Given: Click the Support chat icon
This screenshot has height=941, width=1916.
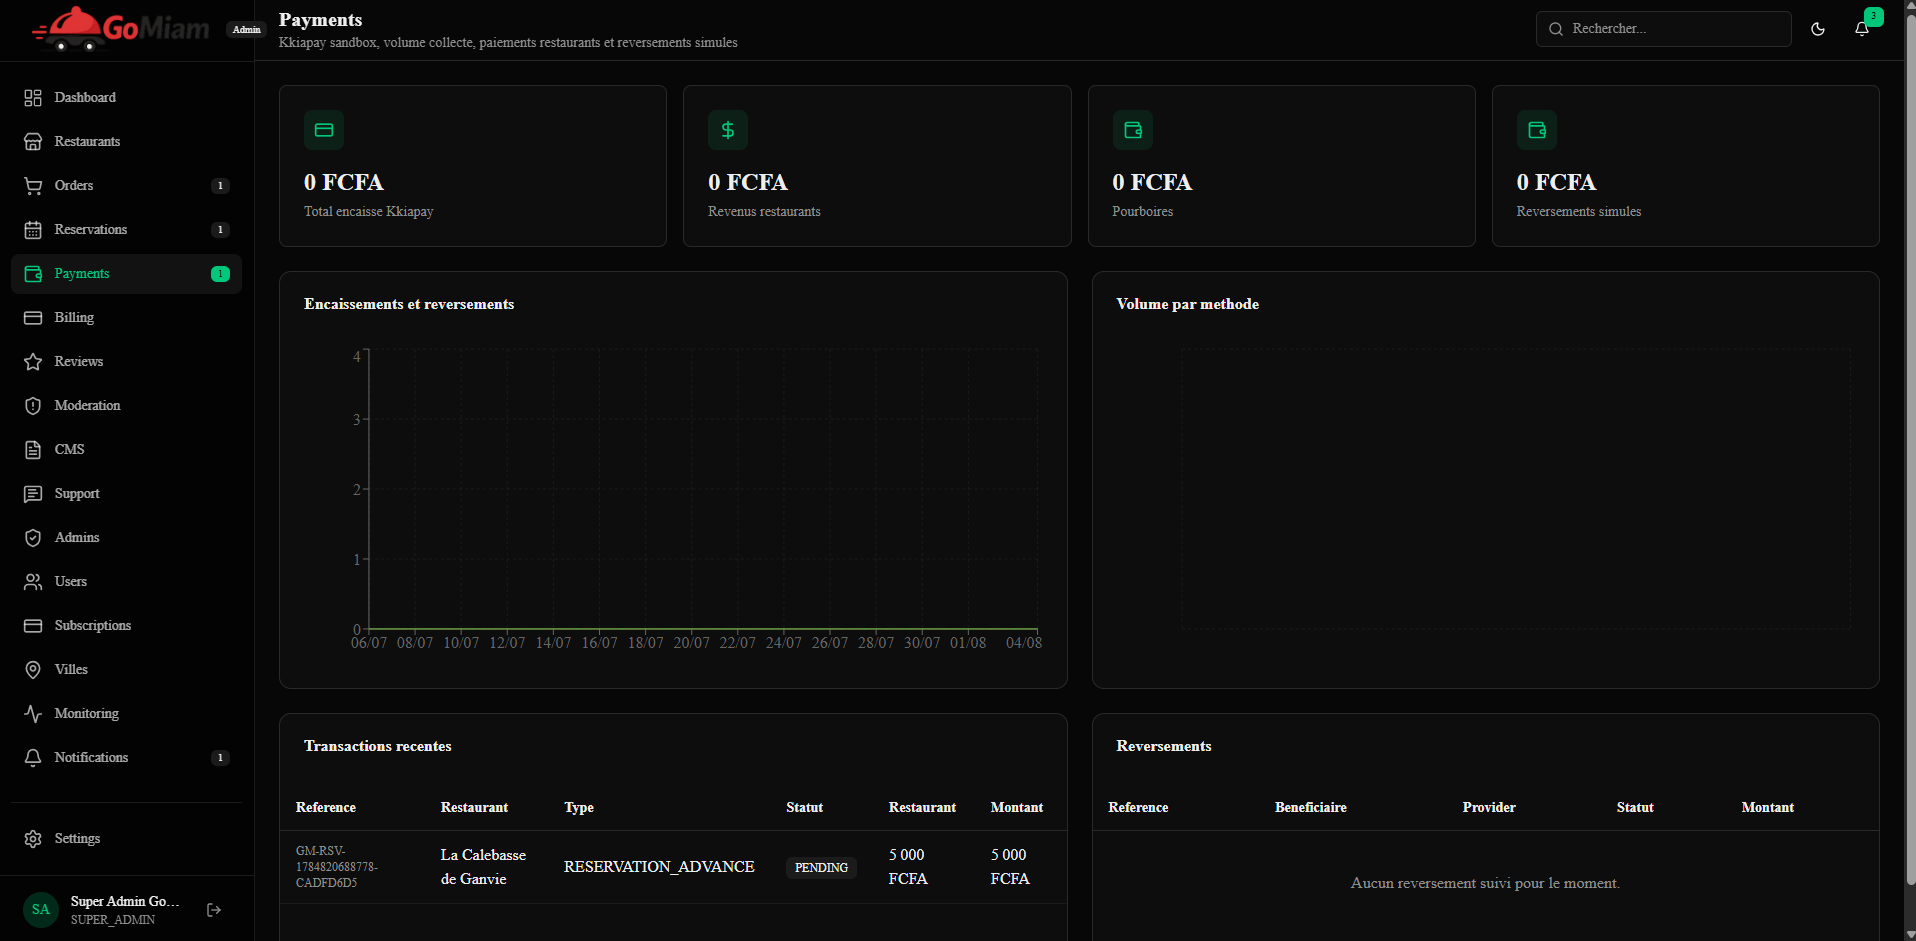Looking at the screenshot, I should coord(33,494).
